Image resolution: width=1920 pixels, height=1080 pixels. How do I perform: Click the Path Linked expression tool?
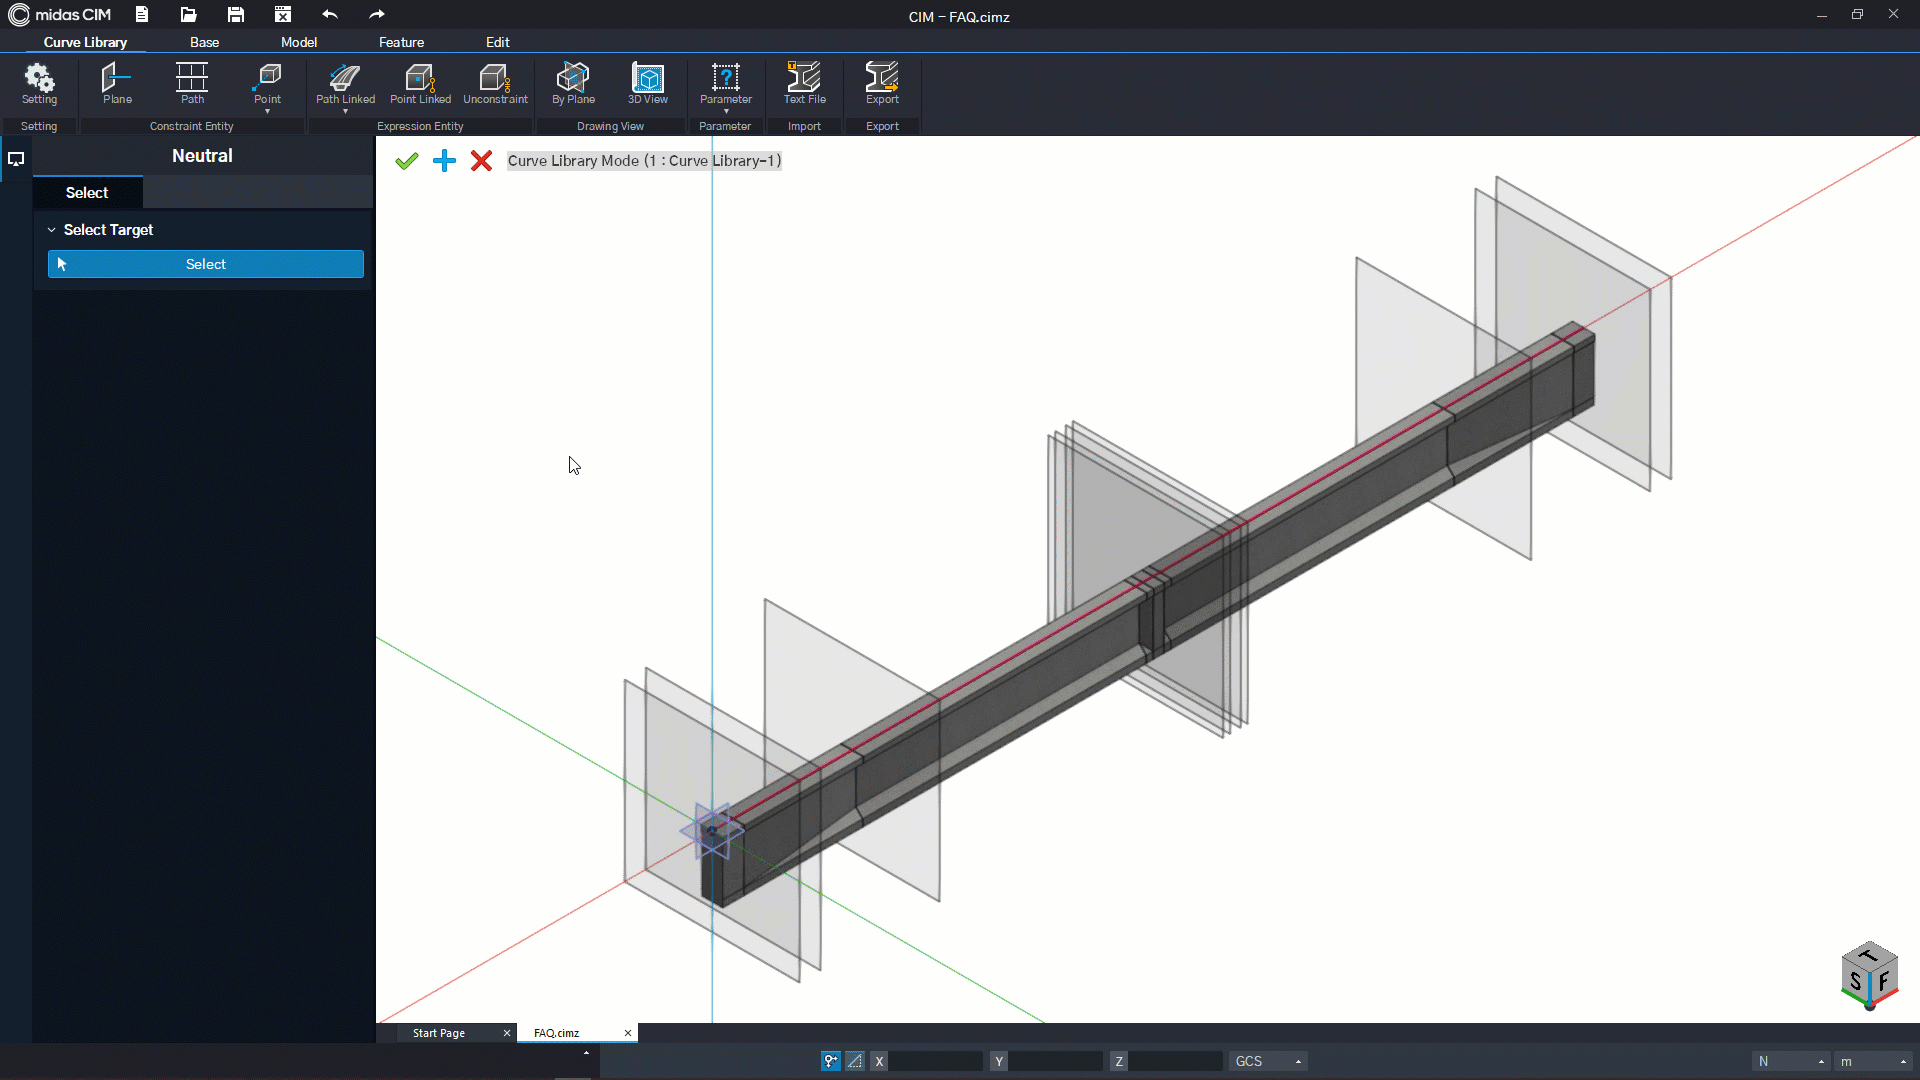pyautogui.click(x=345, y=84)
